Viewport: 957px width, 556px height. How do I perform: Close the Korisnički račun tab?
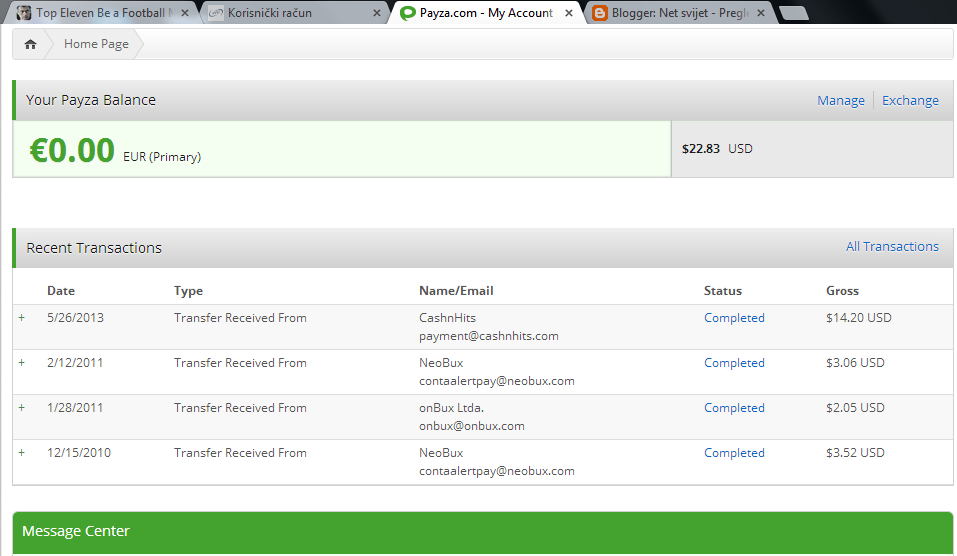[377, 13]
